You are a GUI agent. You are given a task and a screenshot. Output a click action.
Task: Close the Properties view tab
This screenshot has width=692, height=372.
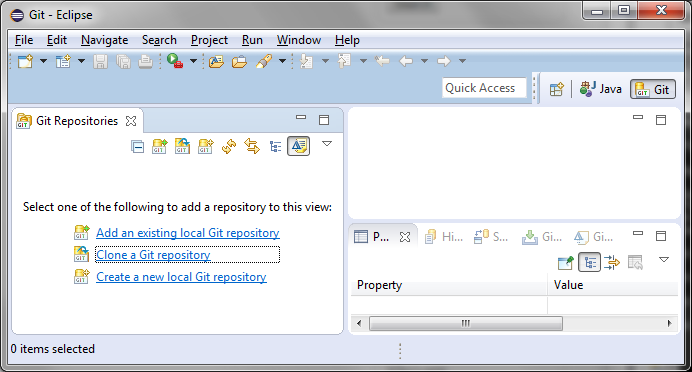(405, 237)
